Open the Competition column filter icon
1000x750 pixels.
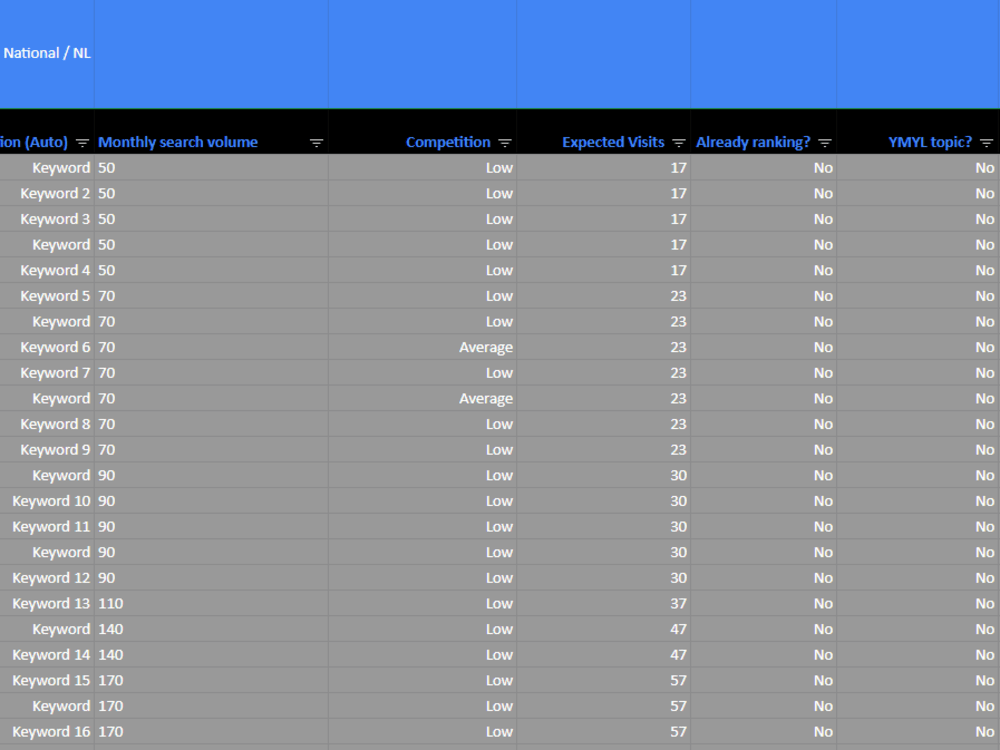(x=505, y=143)
